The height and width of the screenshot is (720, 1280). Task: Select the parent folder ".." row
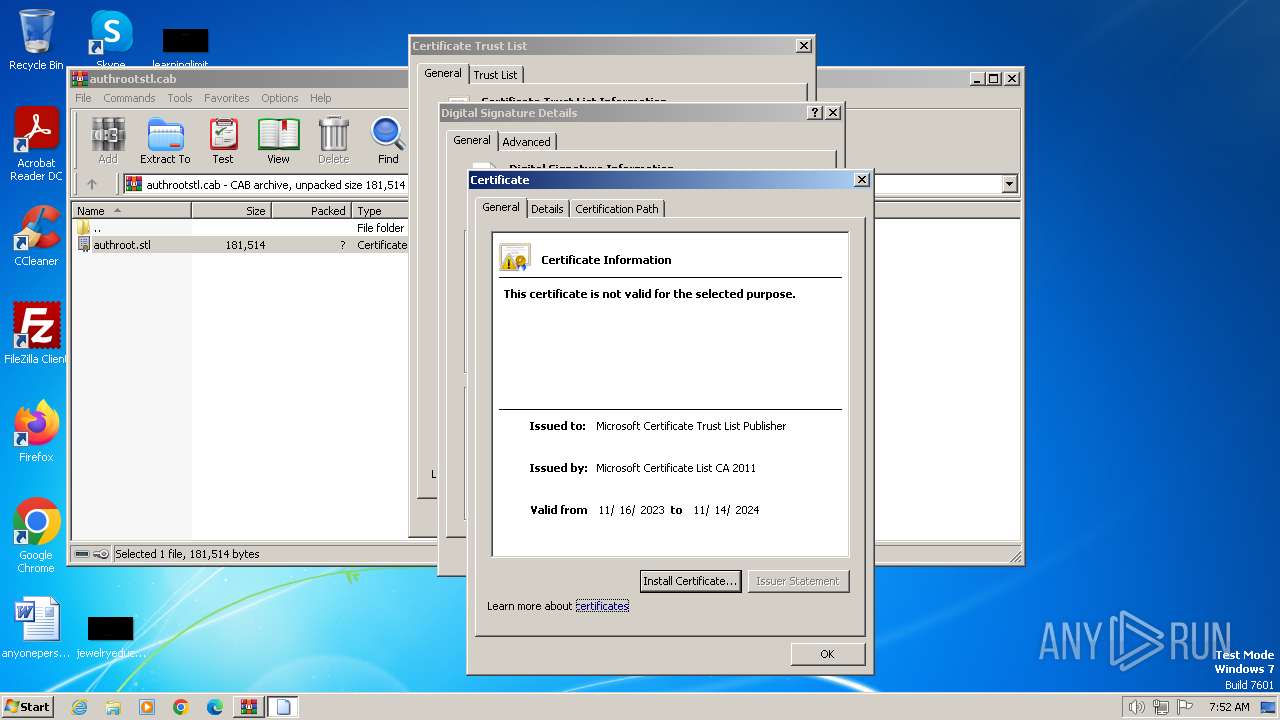[240, 228]
